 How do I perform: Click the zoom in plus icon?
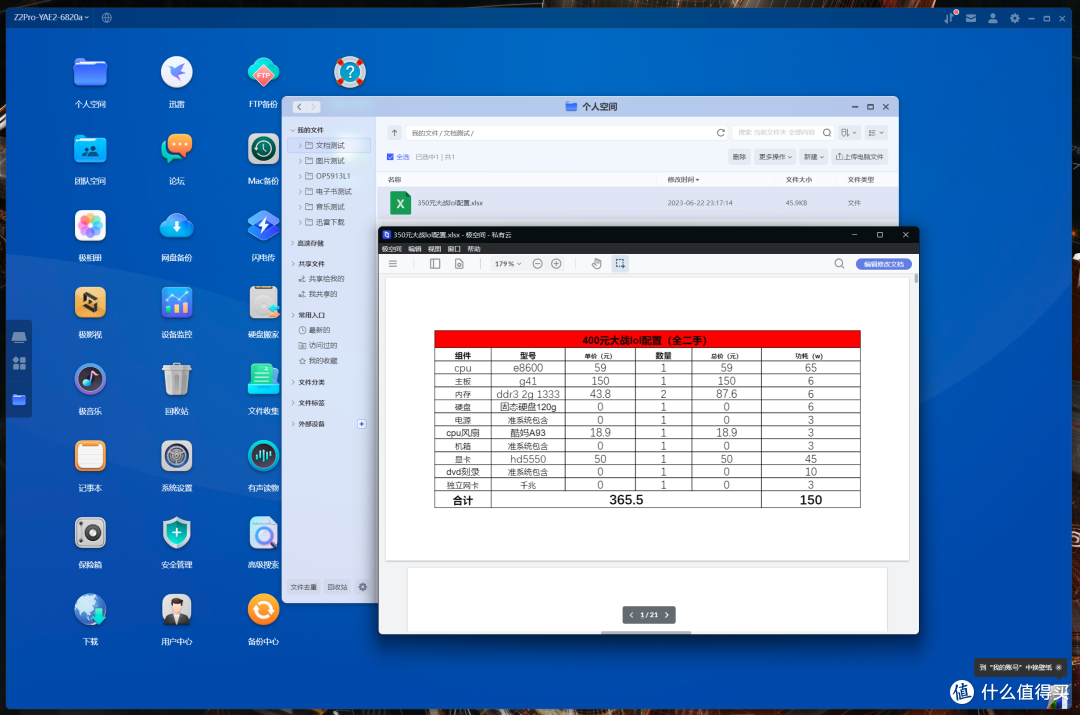(x=556, y=264)
